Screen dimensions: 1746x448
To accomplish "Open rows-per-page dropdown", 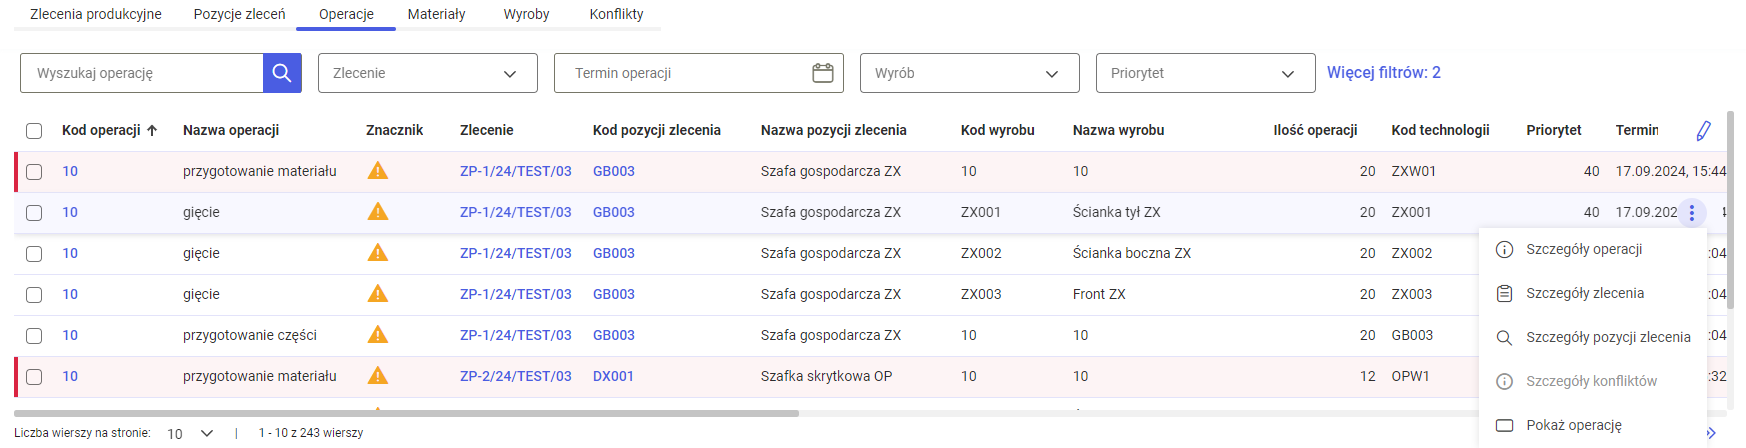I will tap(190, 433).
